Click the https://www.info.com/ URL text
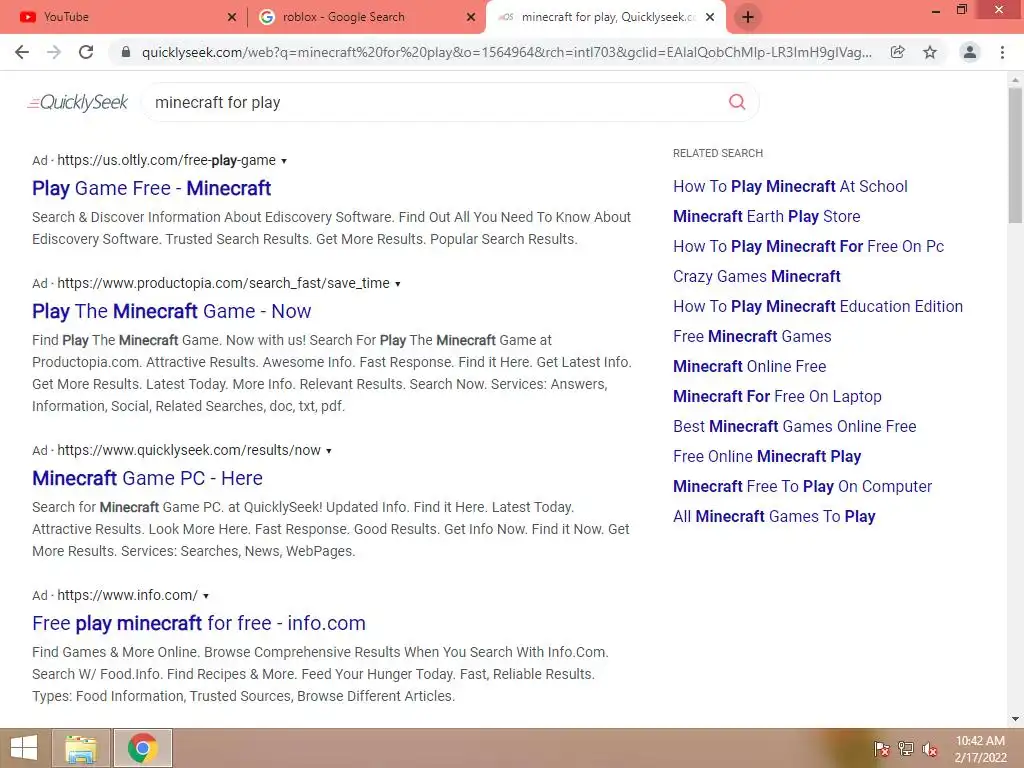This screenshot has height=768, width=1024. (x=127, y=595)
